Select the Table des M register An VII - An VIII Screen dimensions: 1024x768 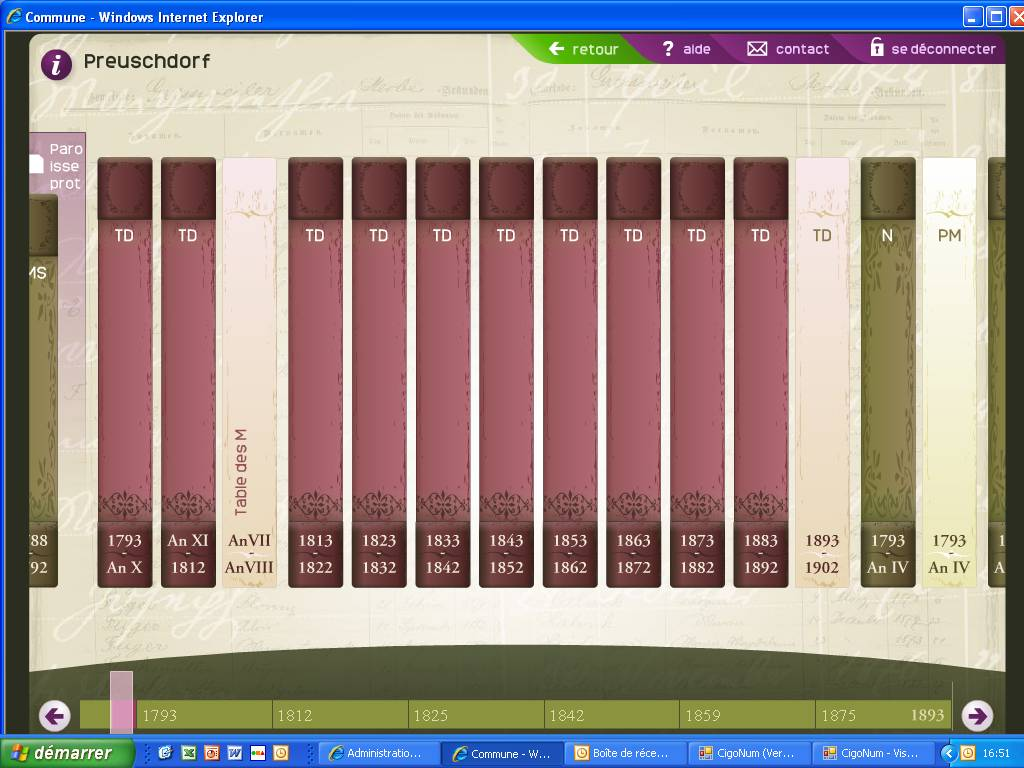pos(249,372)
